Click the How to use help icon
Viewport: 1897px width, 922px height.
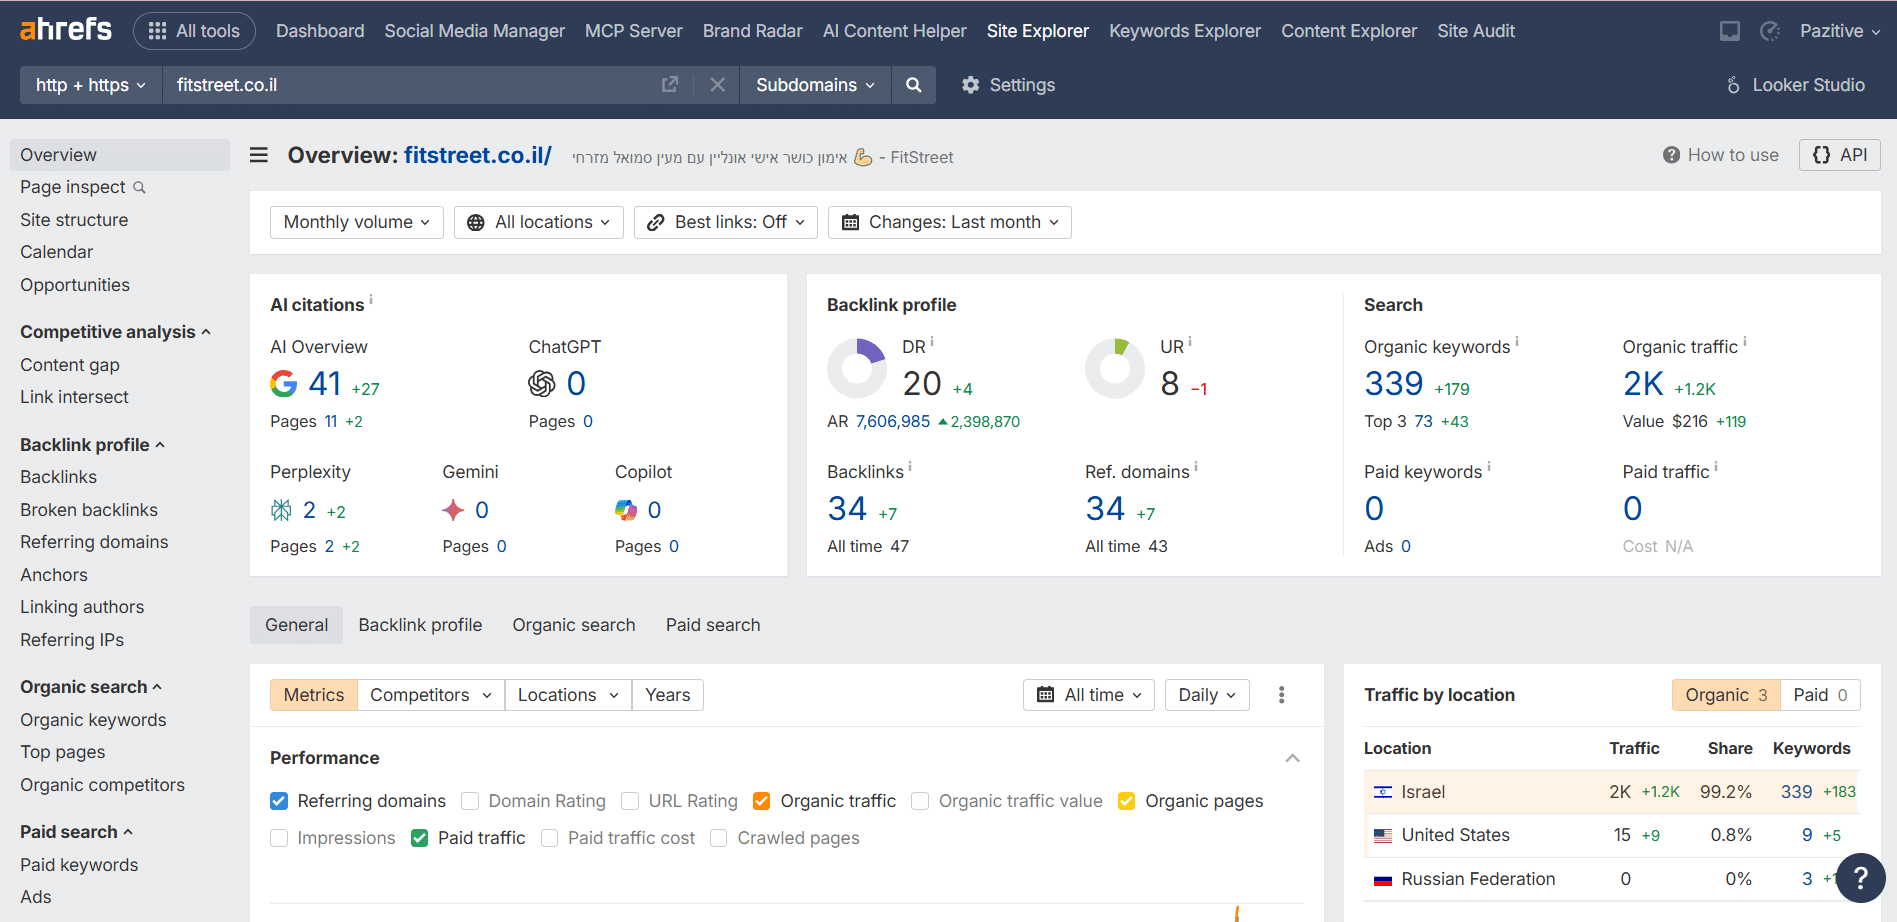pyautogui.click(x=1671, y=155)
